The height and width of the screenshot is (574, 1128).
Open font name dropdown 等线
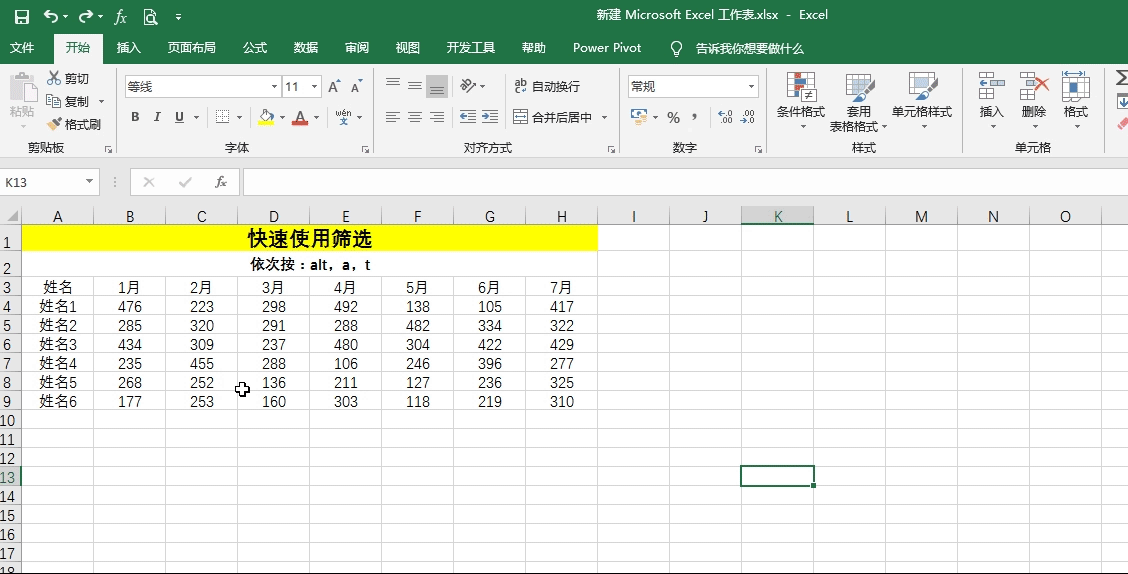274,87
